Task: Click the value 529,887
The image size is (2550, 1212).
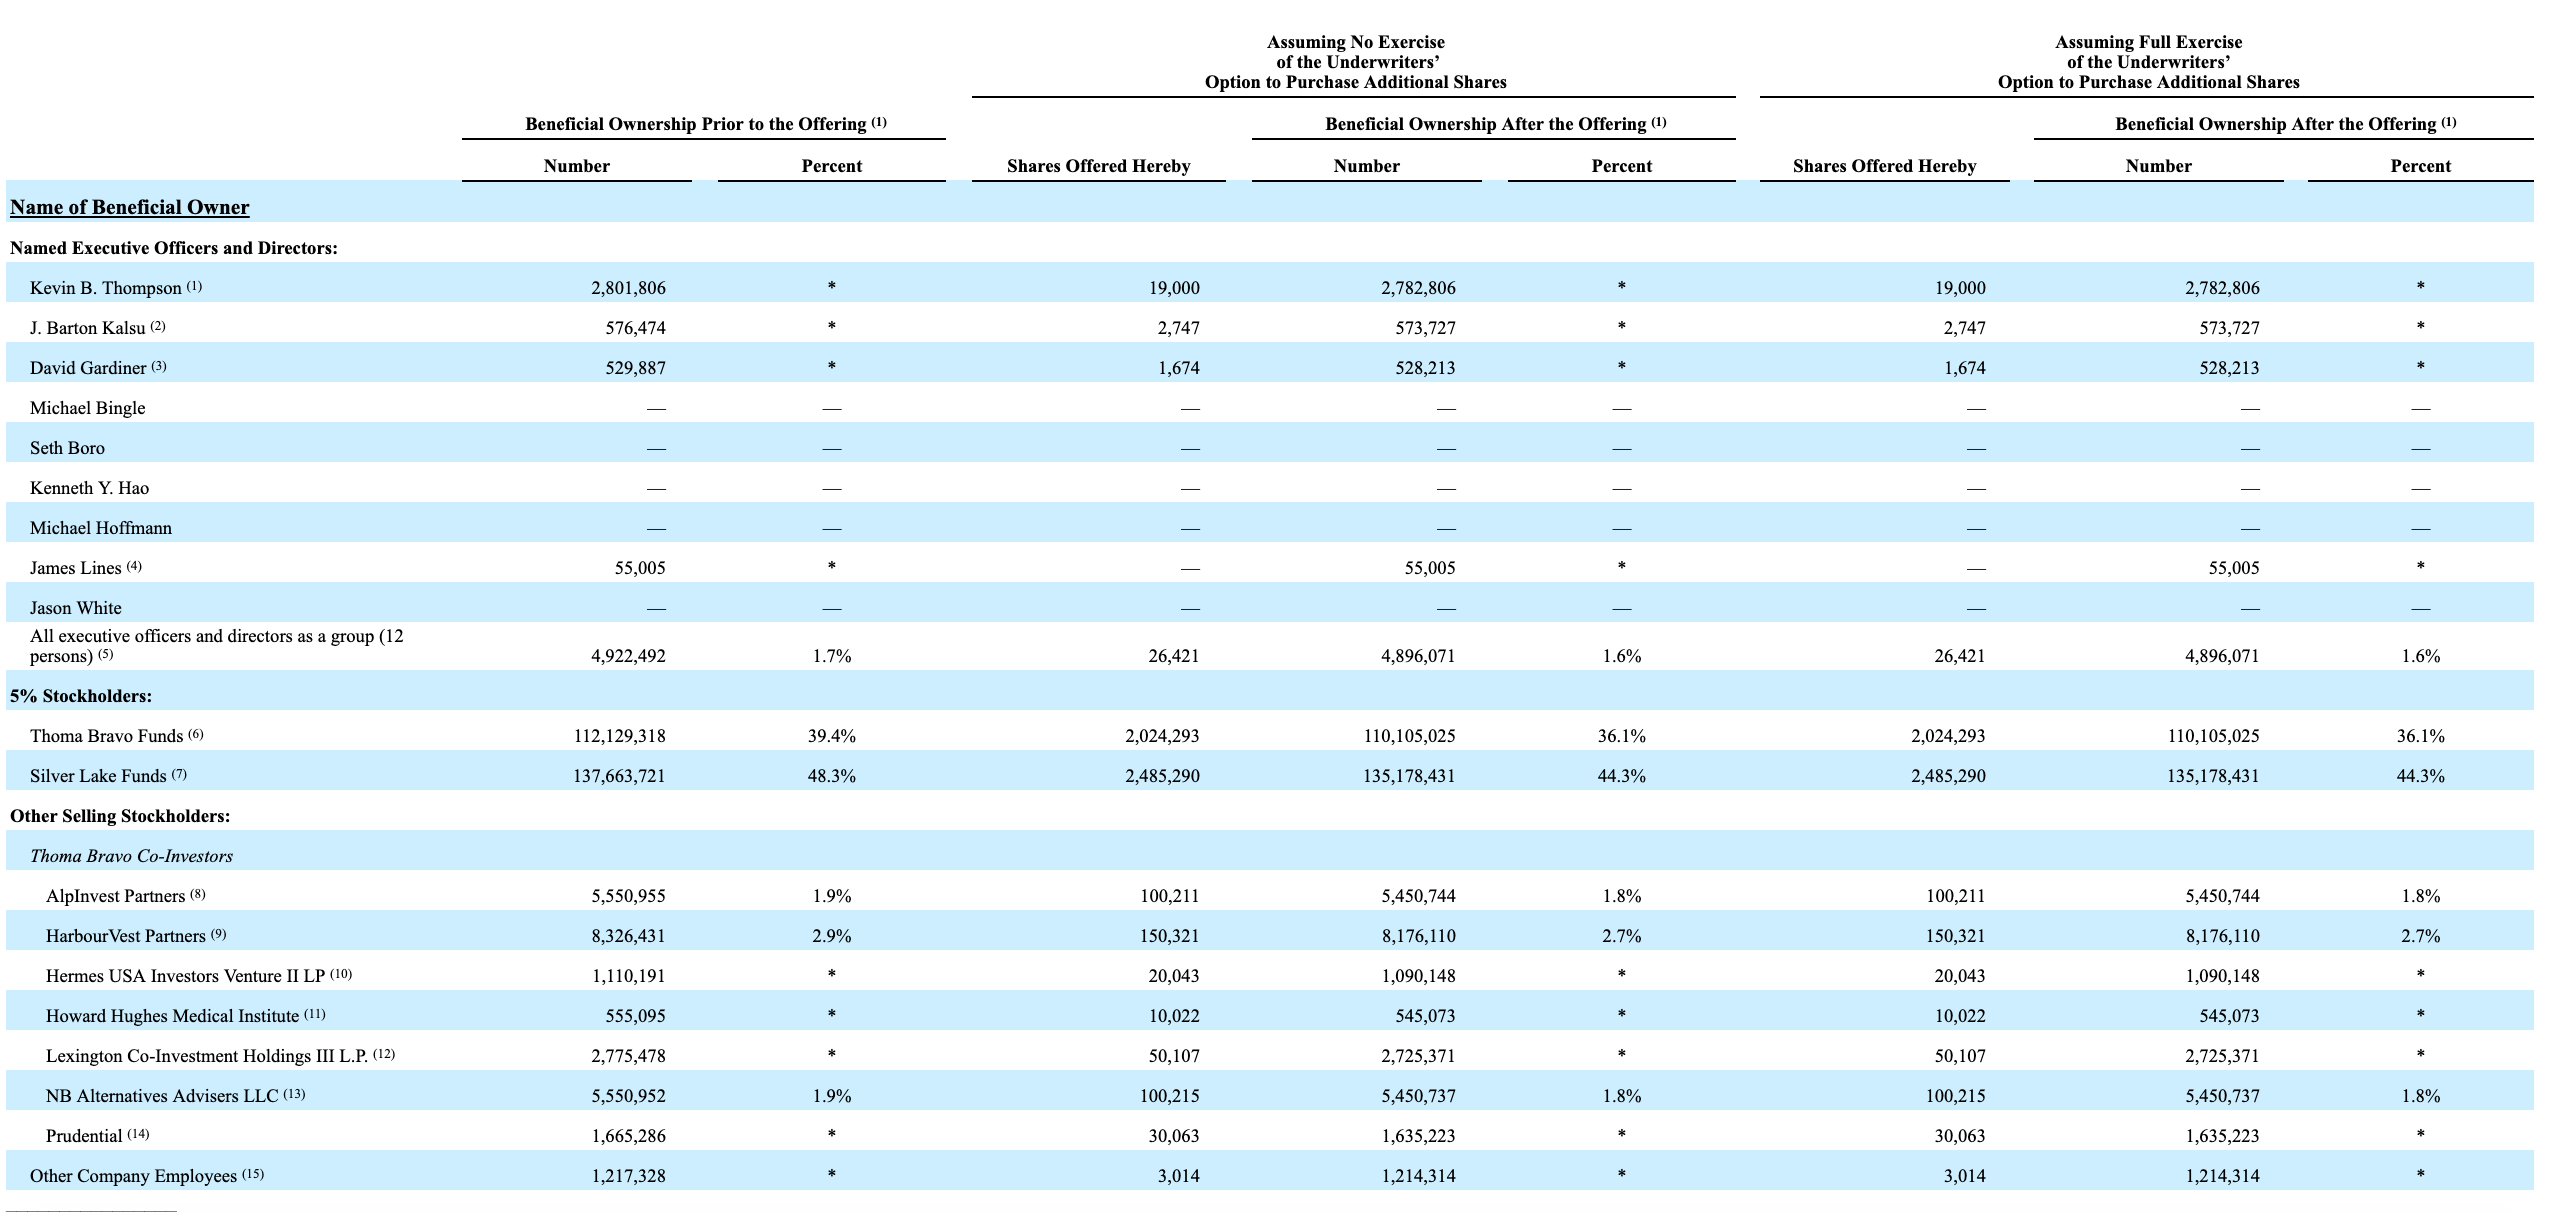Action: pos(635,368)
